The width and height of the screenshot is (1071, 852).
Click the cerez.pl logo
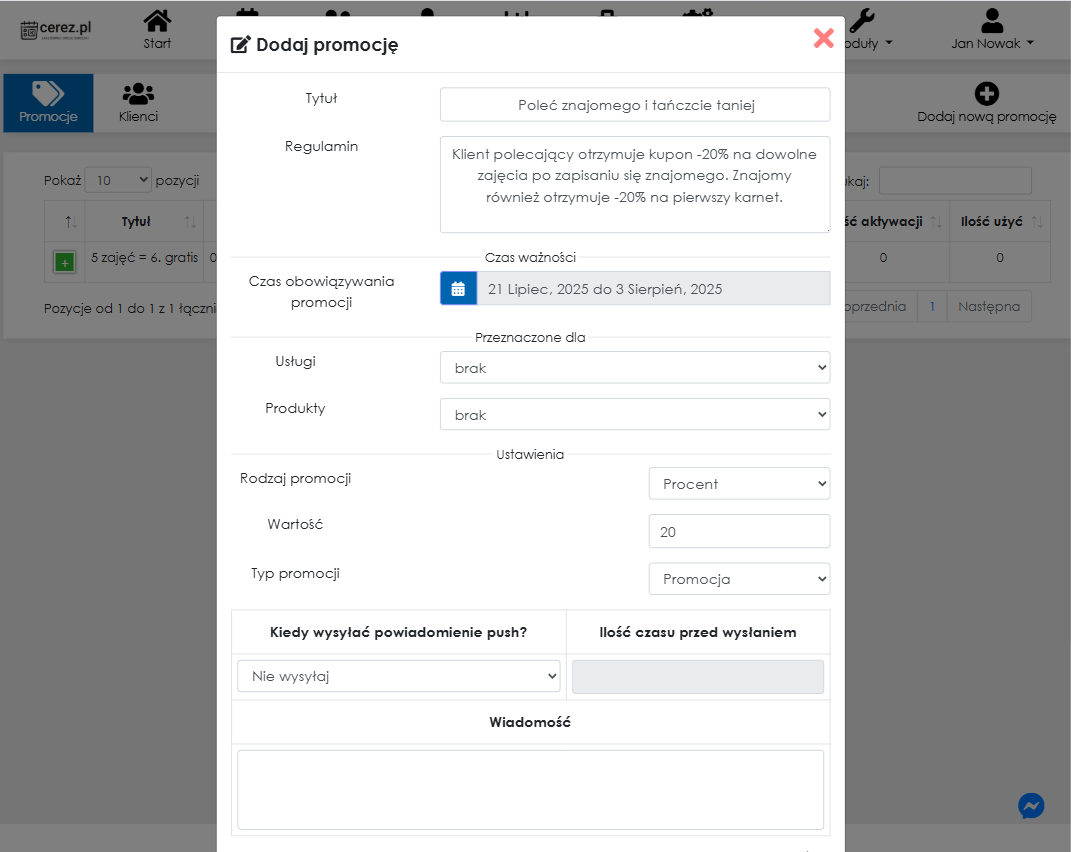[x=56, y=30]
